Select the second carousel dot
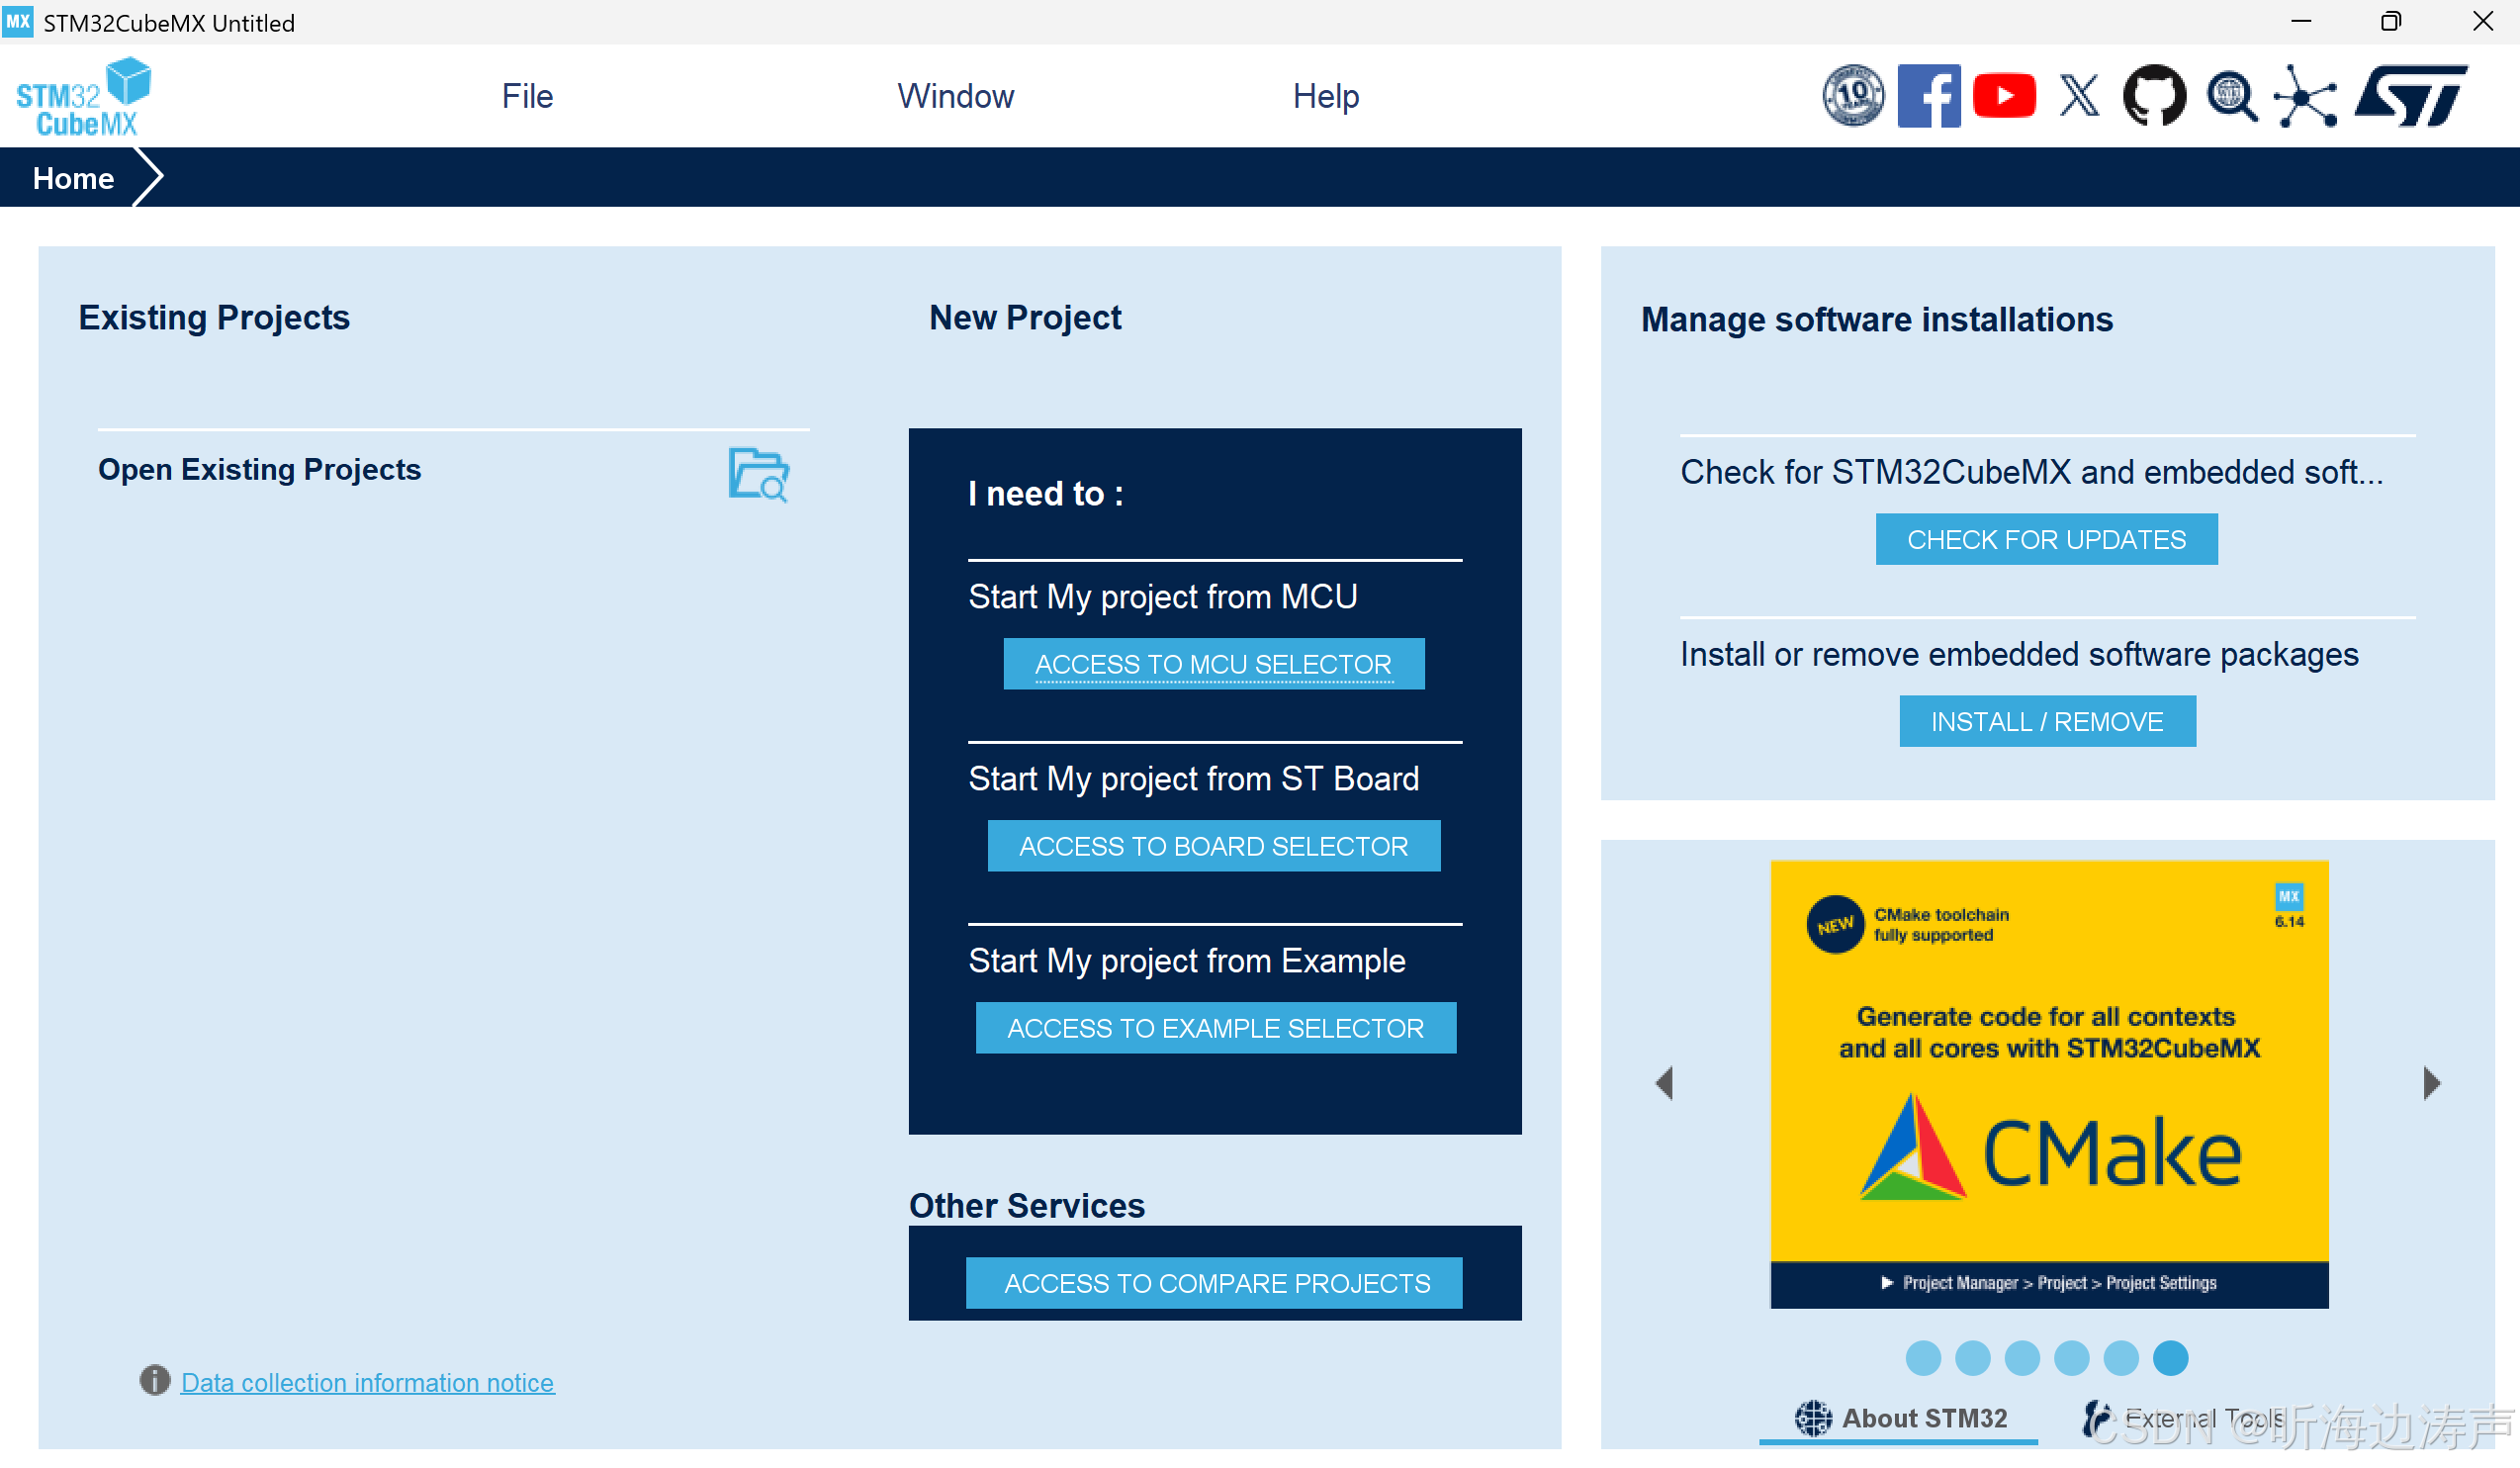The width and height of the screenshot is (2520, 1468). click(1972, 1358)
